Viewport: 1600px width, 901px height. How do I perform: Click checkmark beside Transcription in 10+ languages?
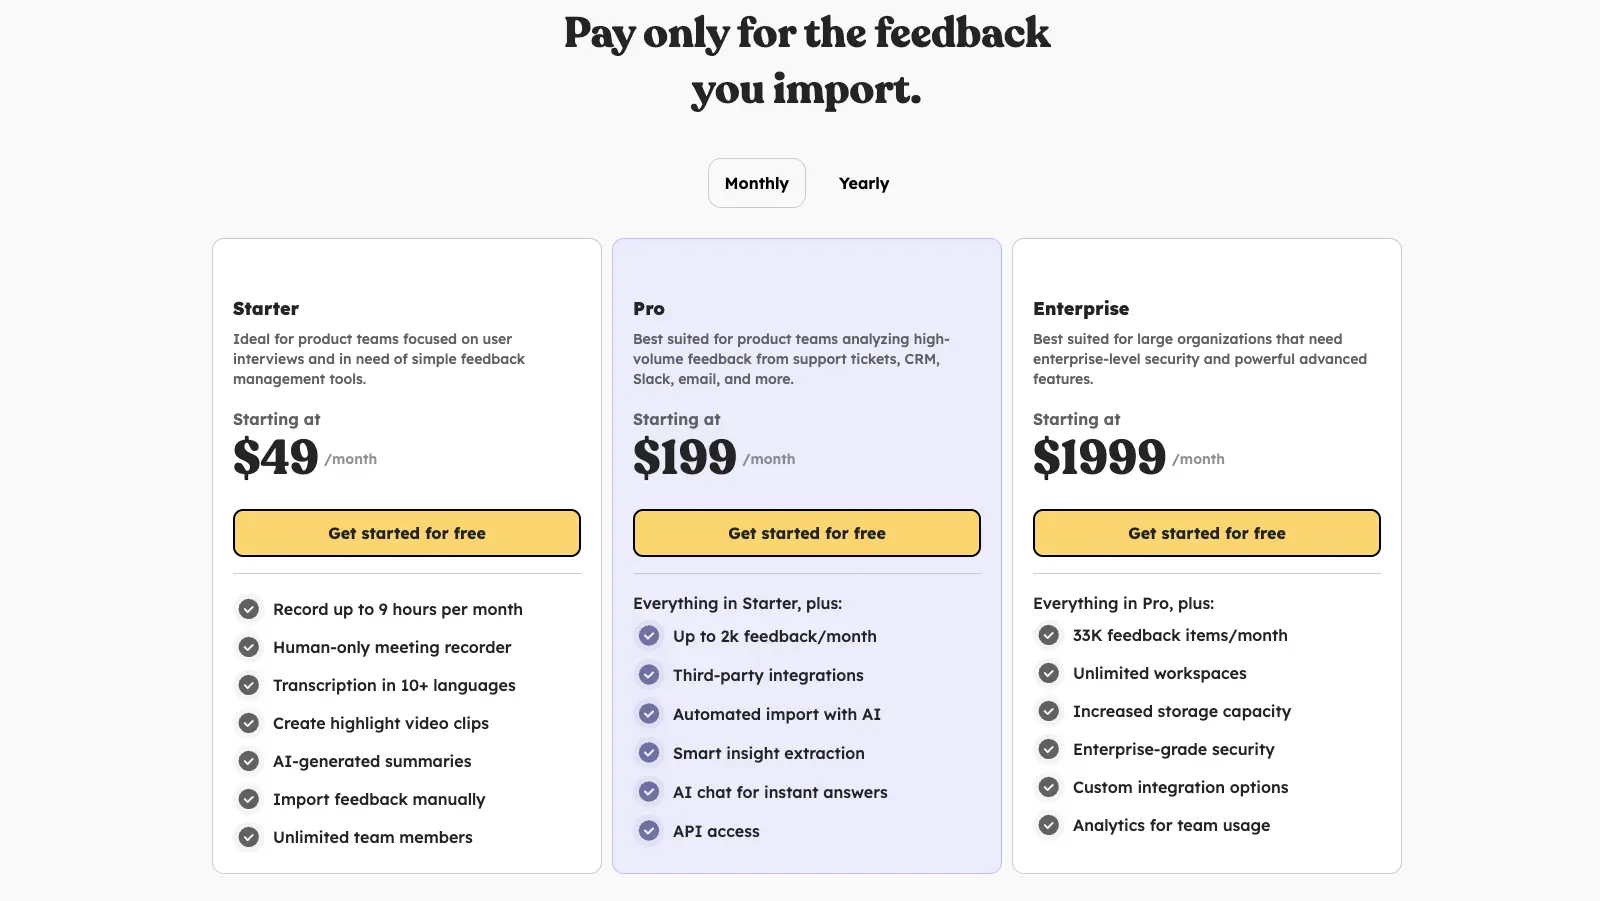(249, 685)
